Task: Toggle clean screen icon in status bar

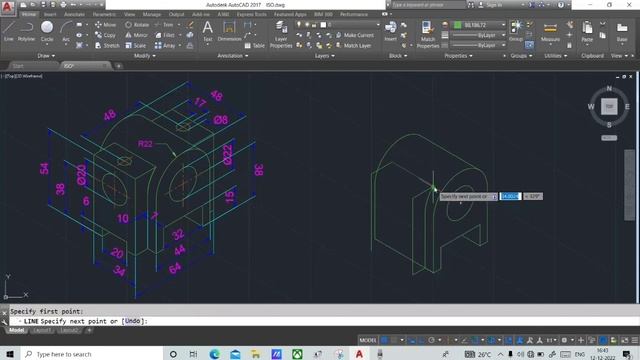Action: (x=625, y=340)
